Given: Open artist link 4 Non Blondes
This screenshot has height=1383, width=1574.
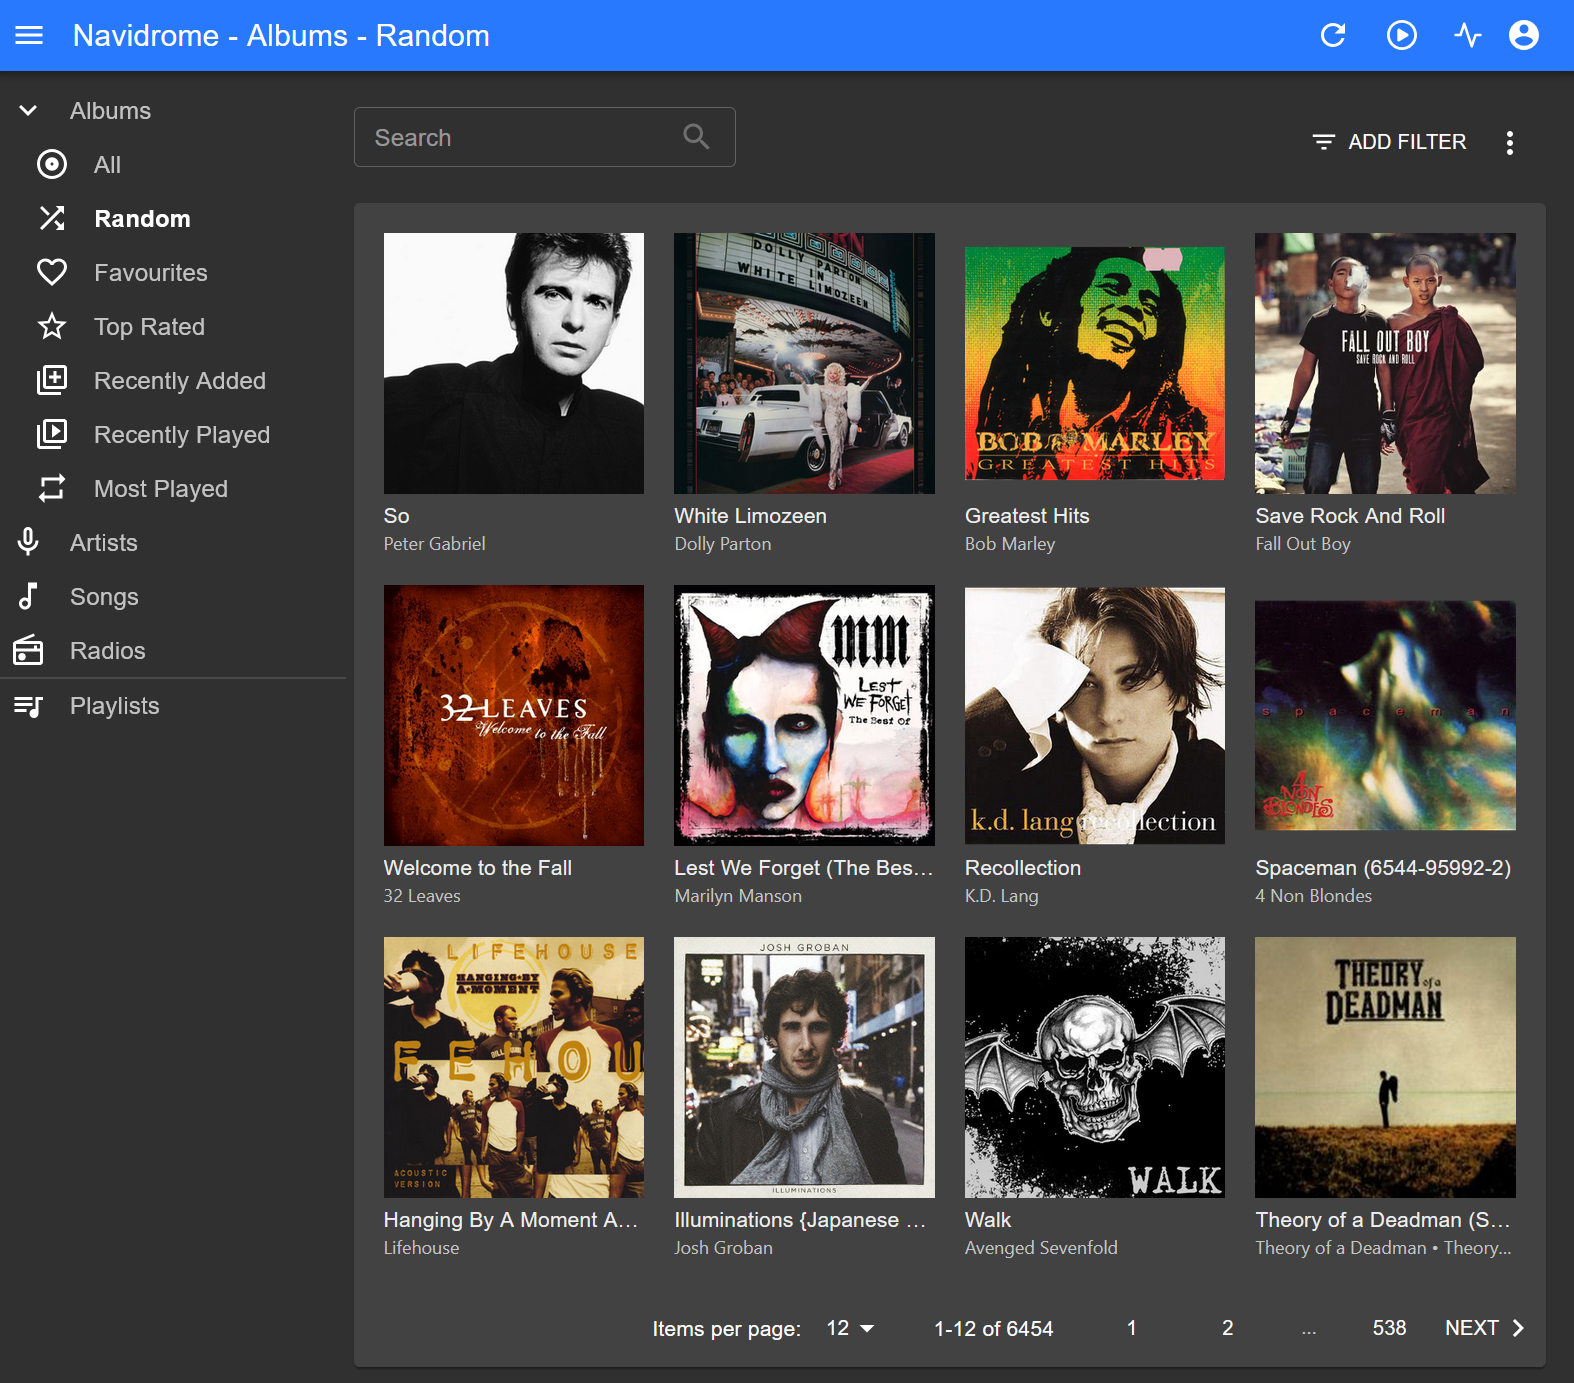Looking at the screenshot, I should pyautogui.click(x=1314, y=896).
